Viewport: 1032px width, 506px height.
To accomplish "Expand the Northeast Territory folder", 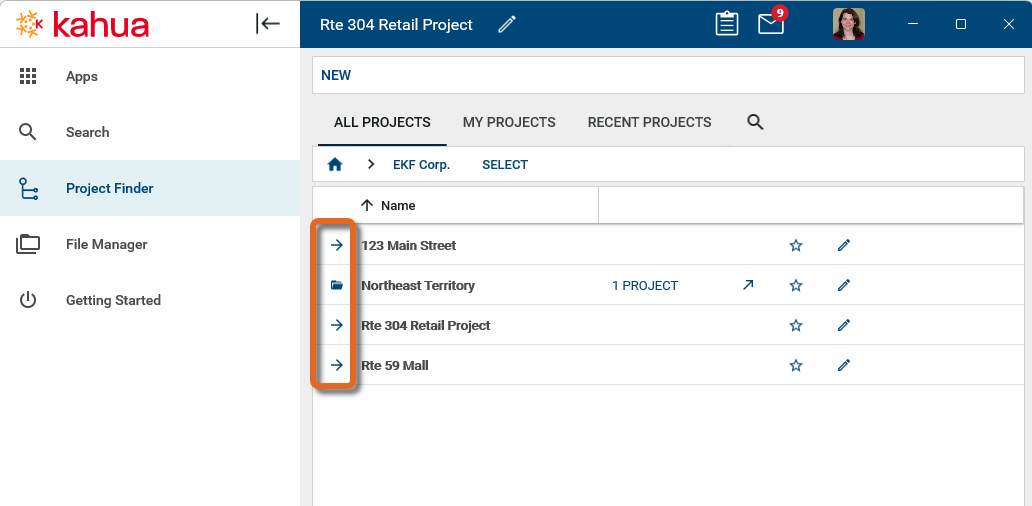I will click(x=337, y=285).
